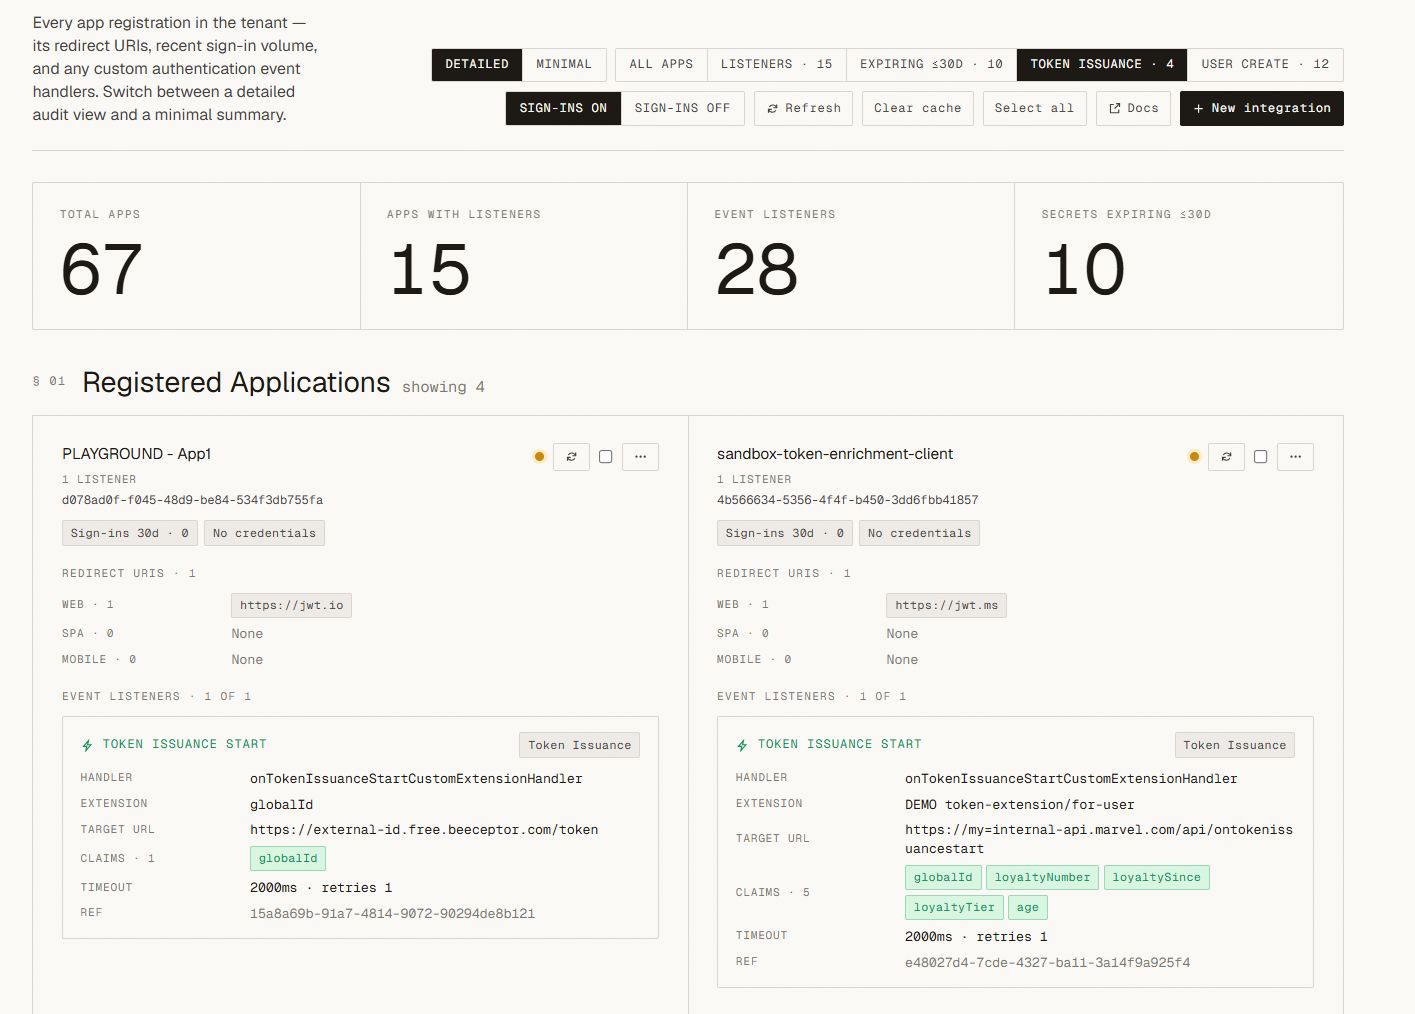Viewport: 1415px width, 1014px height.
Task: Click the Event Listeners stat card
Action: point(851,256)
